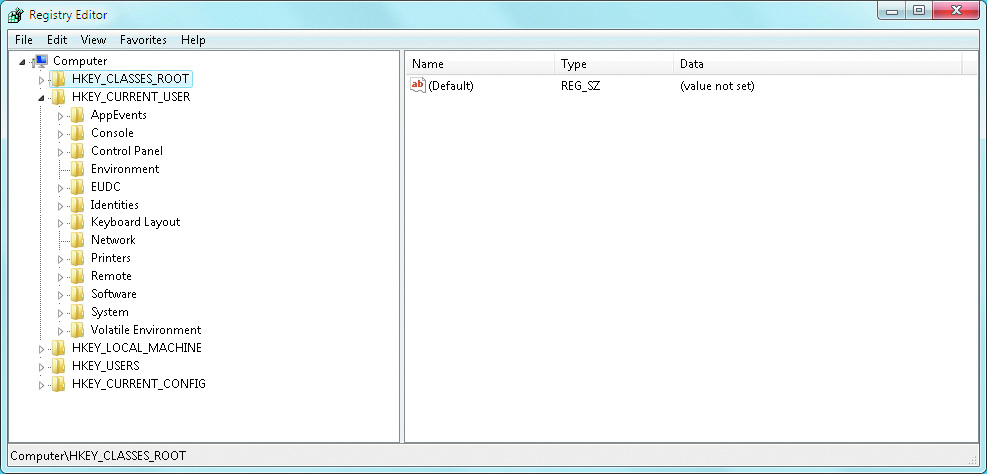Sort values by Type column header

(x=614, y=64)
